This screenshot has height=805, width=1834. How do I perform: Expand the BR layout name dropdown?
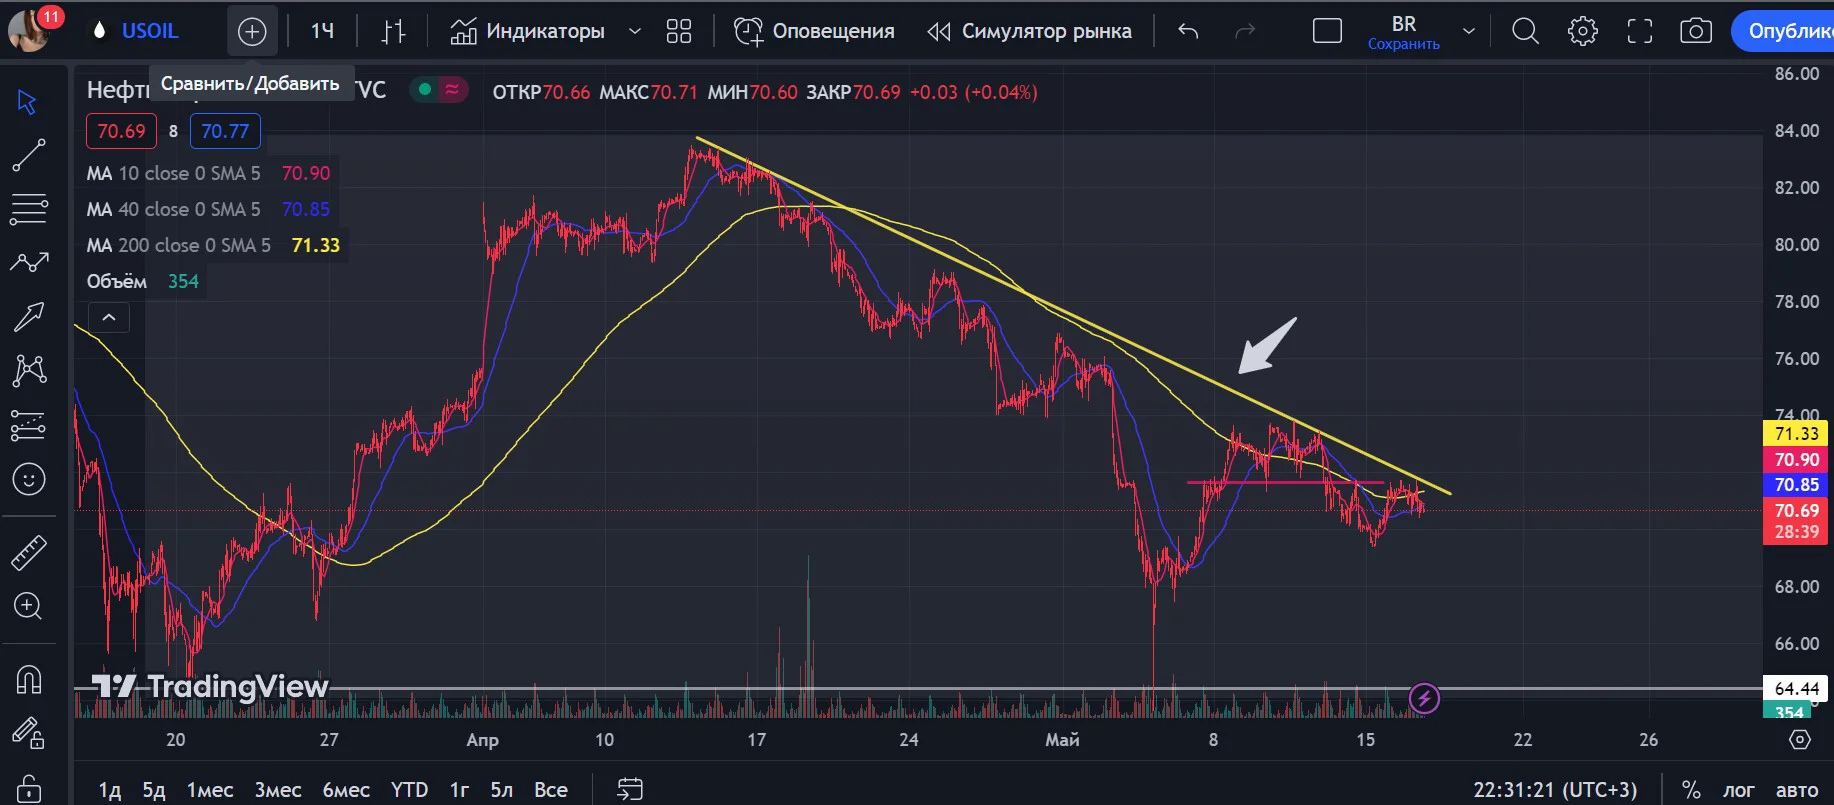point(1469,32)
